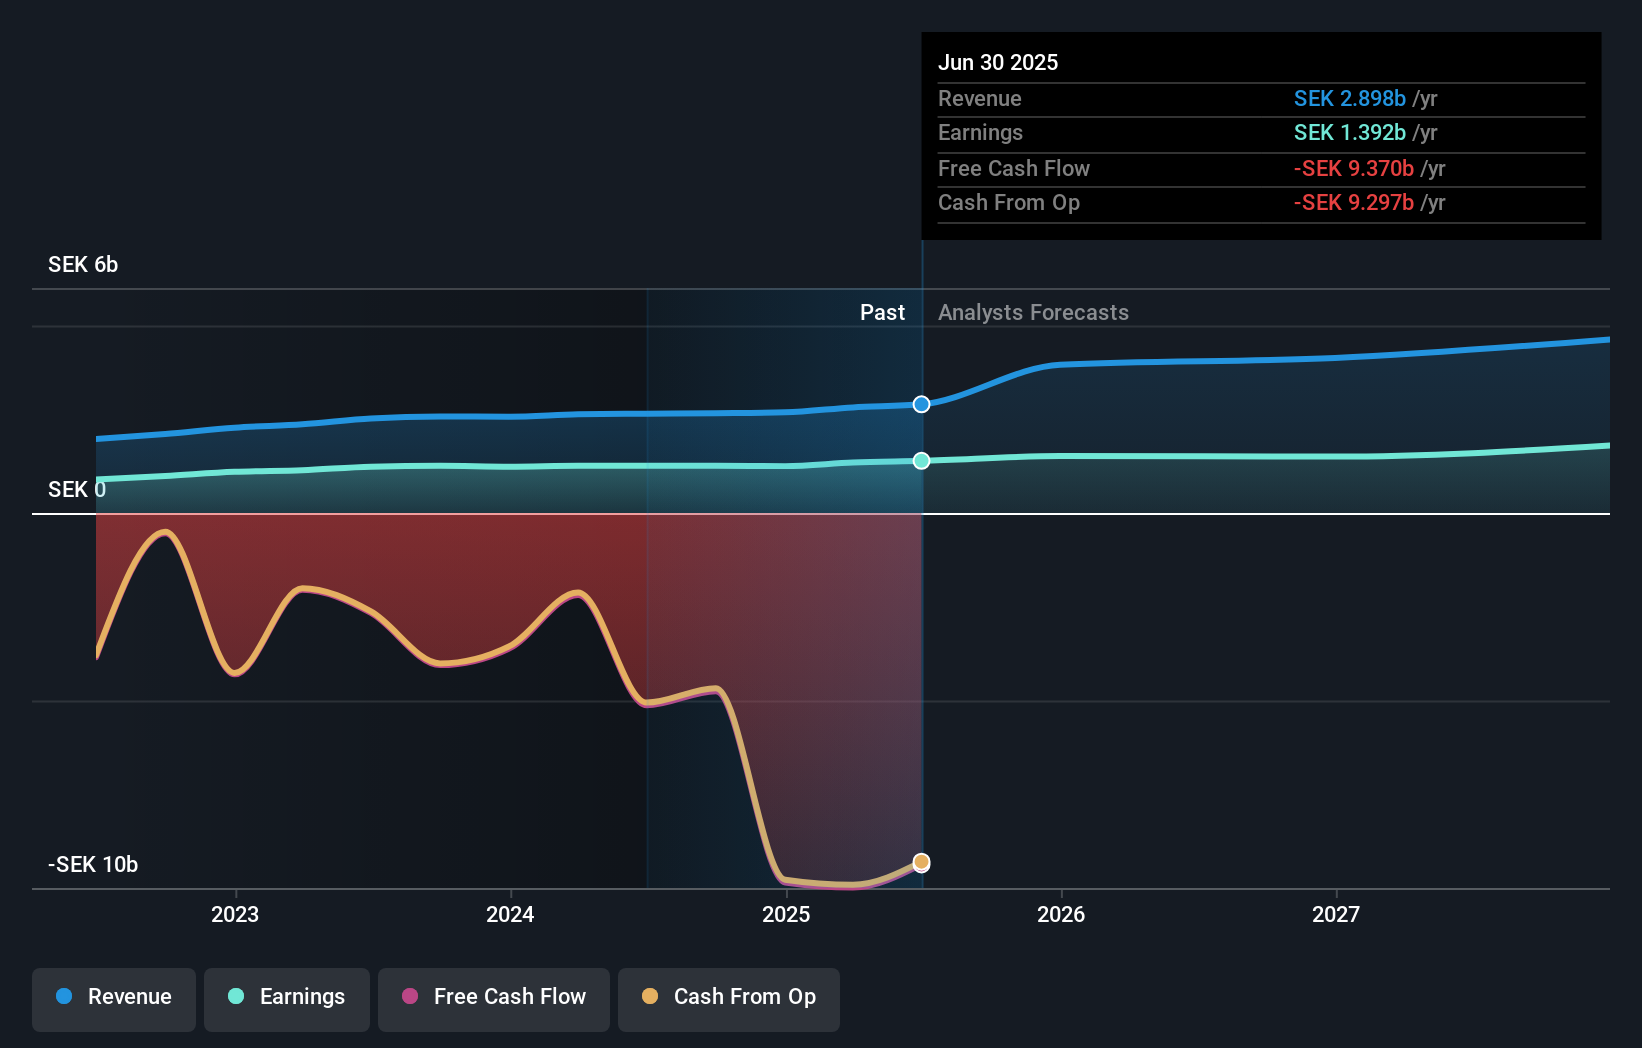Toggle the Free Cash Flow legend series
The image size is (1642, 1048).
pyautogui.click(x=494, y=998)
